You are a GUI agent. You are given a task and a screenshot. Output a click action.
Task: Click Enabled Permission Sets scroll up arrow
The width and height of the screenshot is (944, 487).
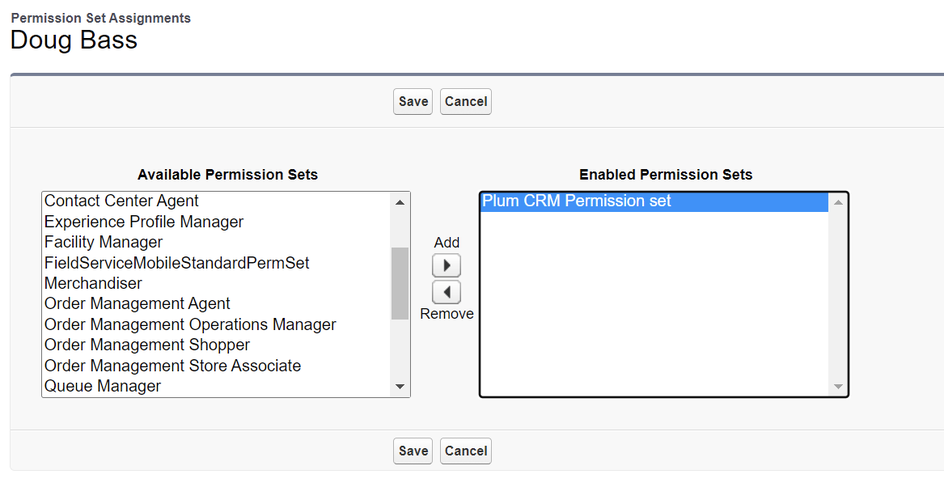click(838, 202)
